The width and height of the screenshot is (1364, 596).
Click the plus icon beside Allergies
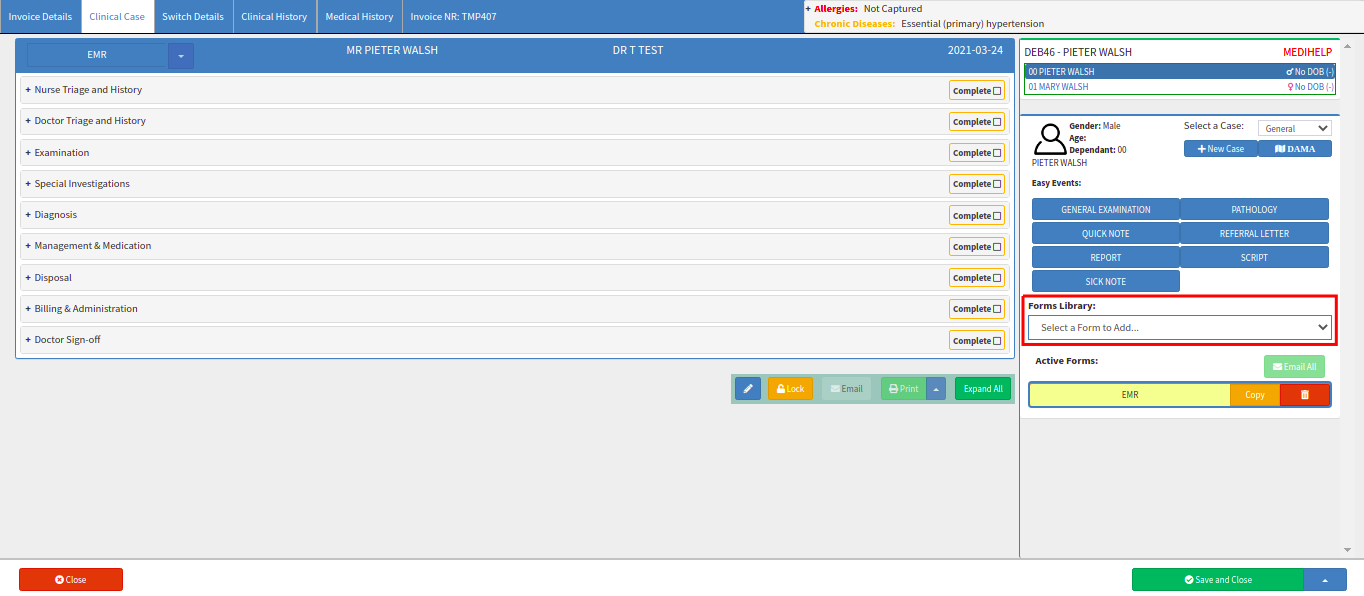coord(807,8)
